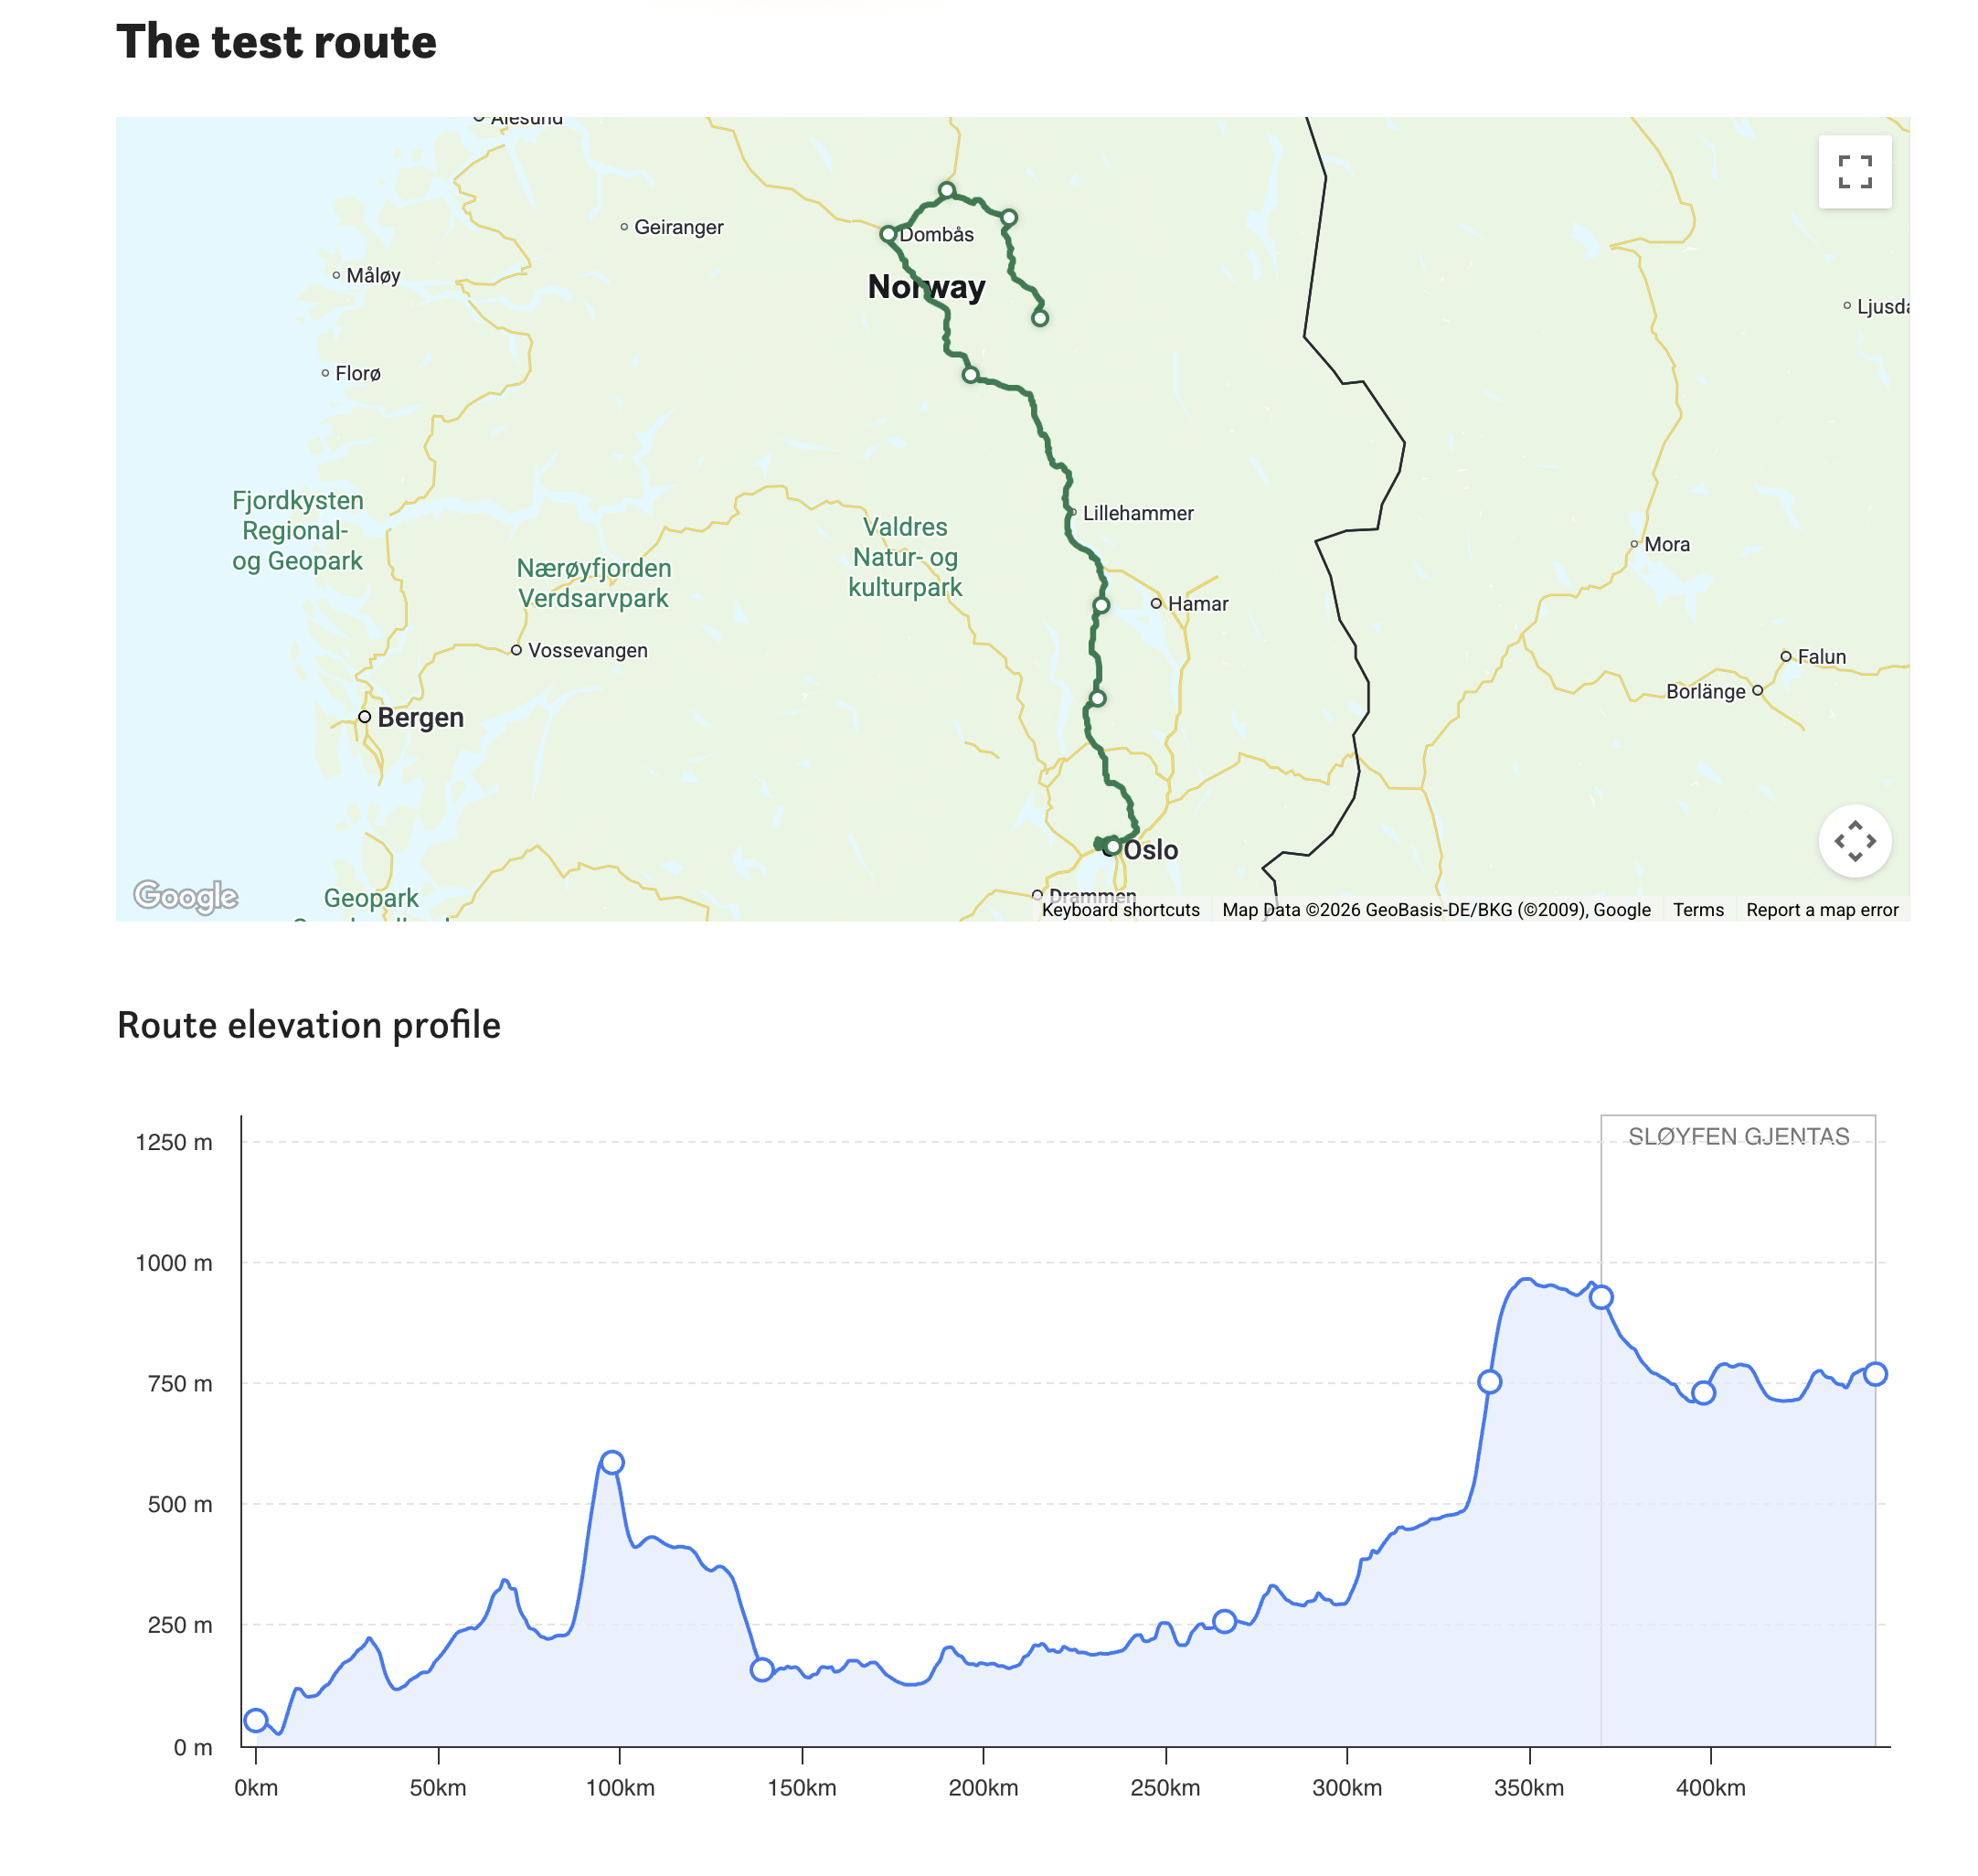The height and width of the screenshot is (1876, 1978).
Task: Click Report a map error link
Action: [1822, 910]
